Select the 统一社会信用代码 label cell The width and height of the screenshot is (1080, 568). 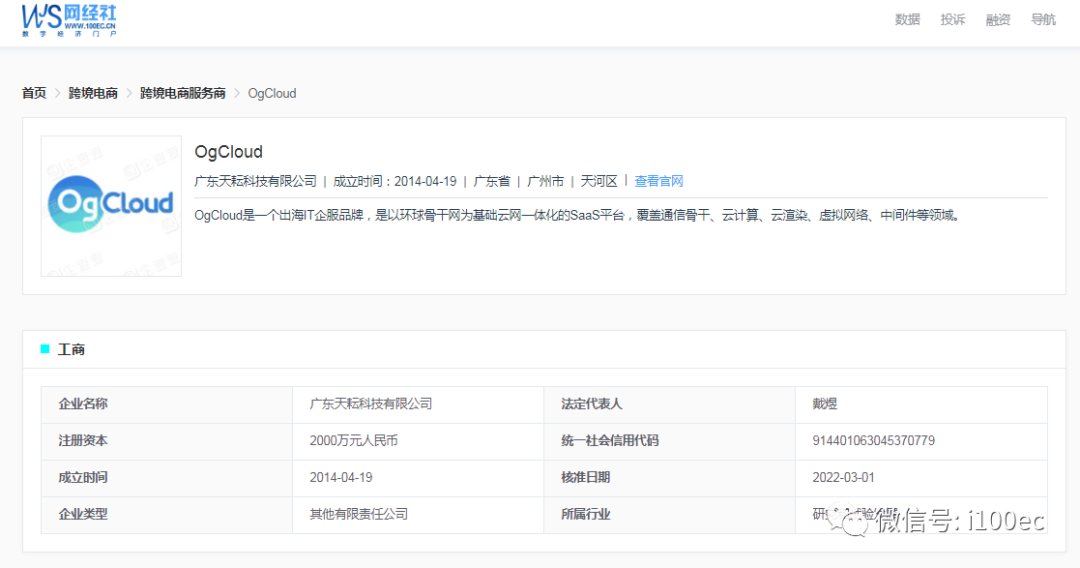pos(669,441)
